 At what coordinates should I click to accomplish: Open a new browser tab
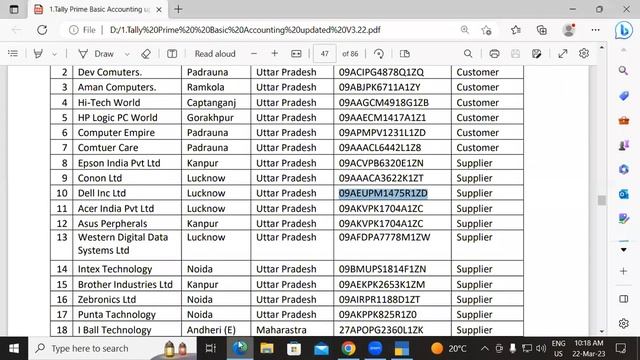[178, 9]
